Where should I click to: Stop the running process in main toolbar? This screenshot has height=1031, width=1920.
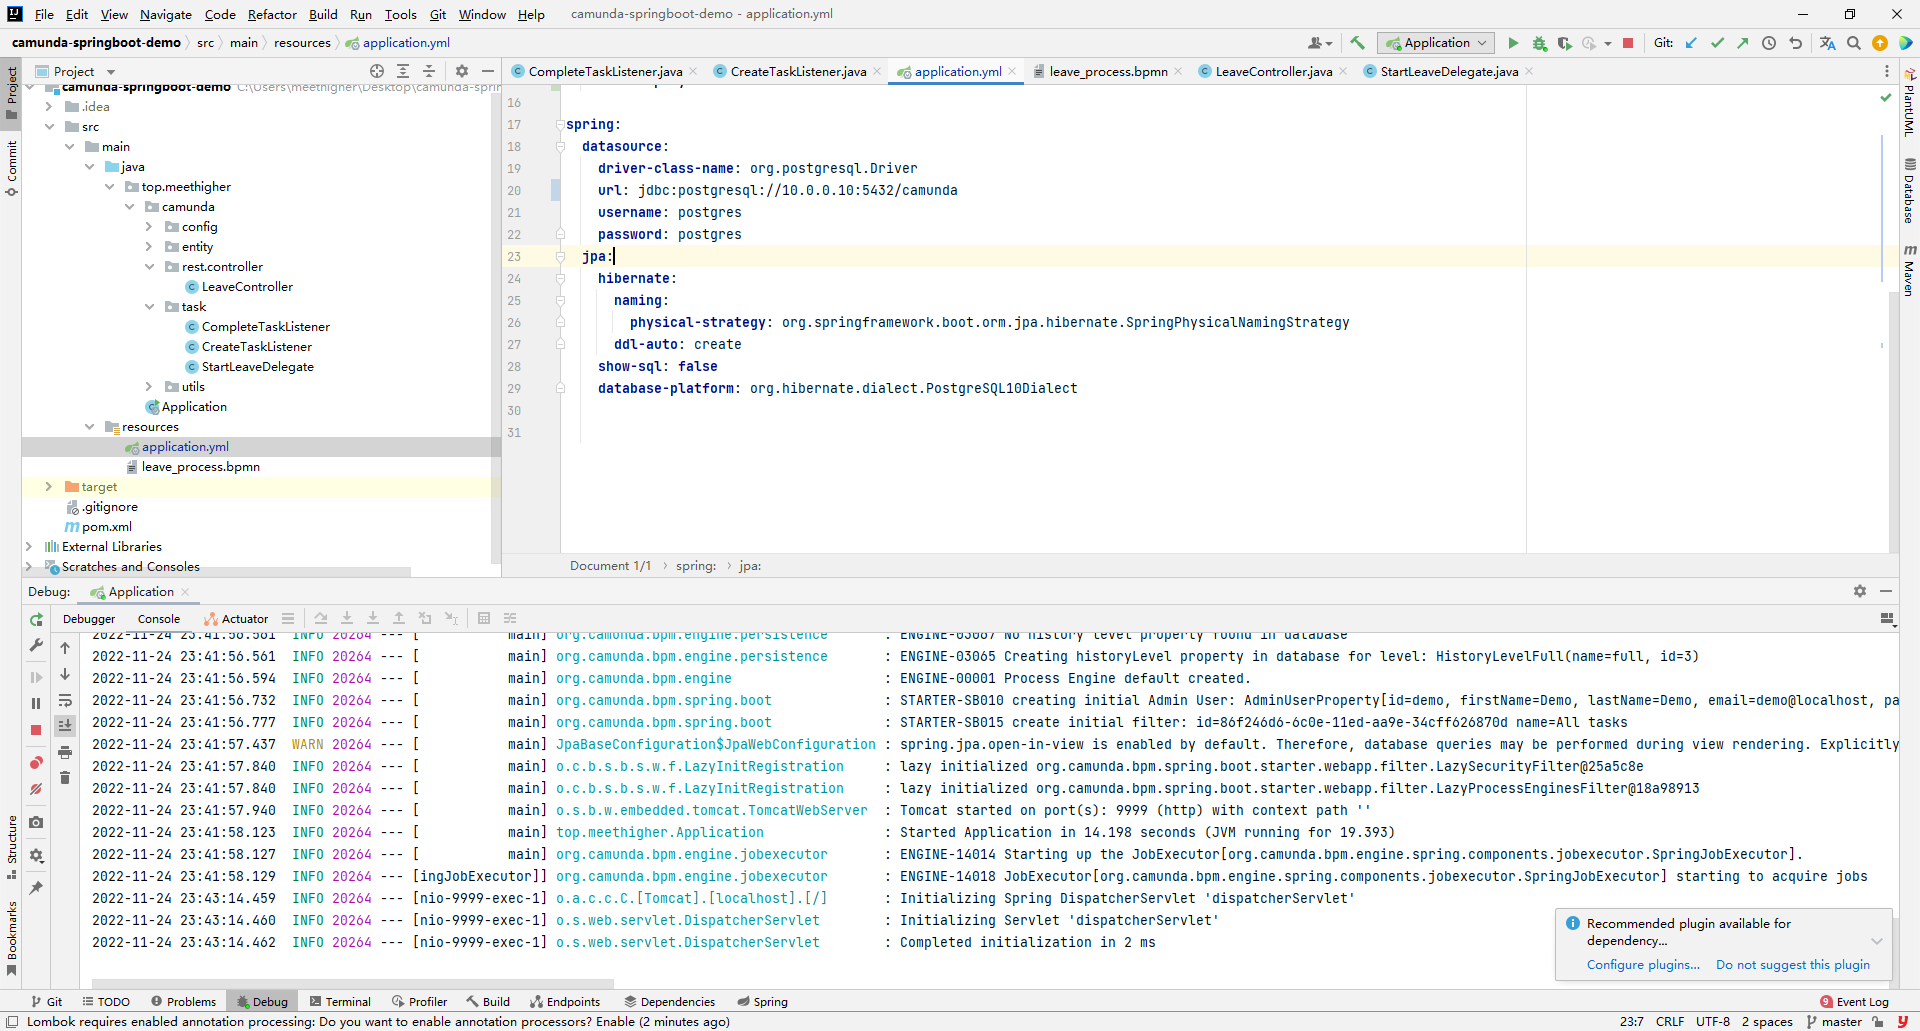coord(1628,43)
